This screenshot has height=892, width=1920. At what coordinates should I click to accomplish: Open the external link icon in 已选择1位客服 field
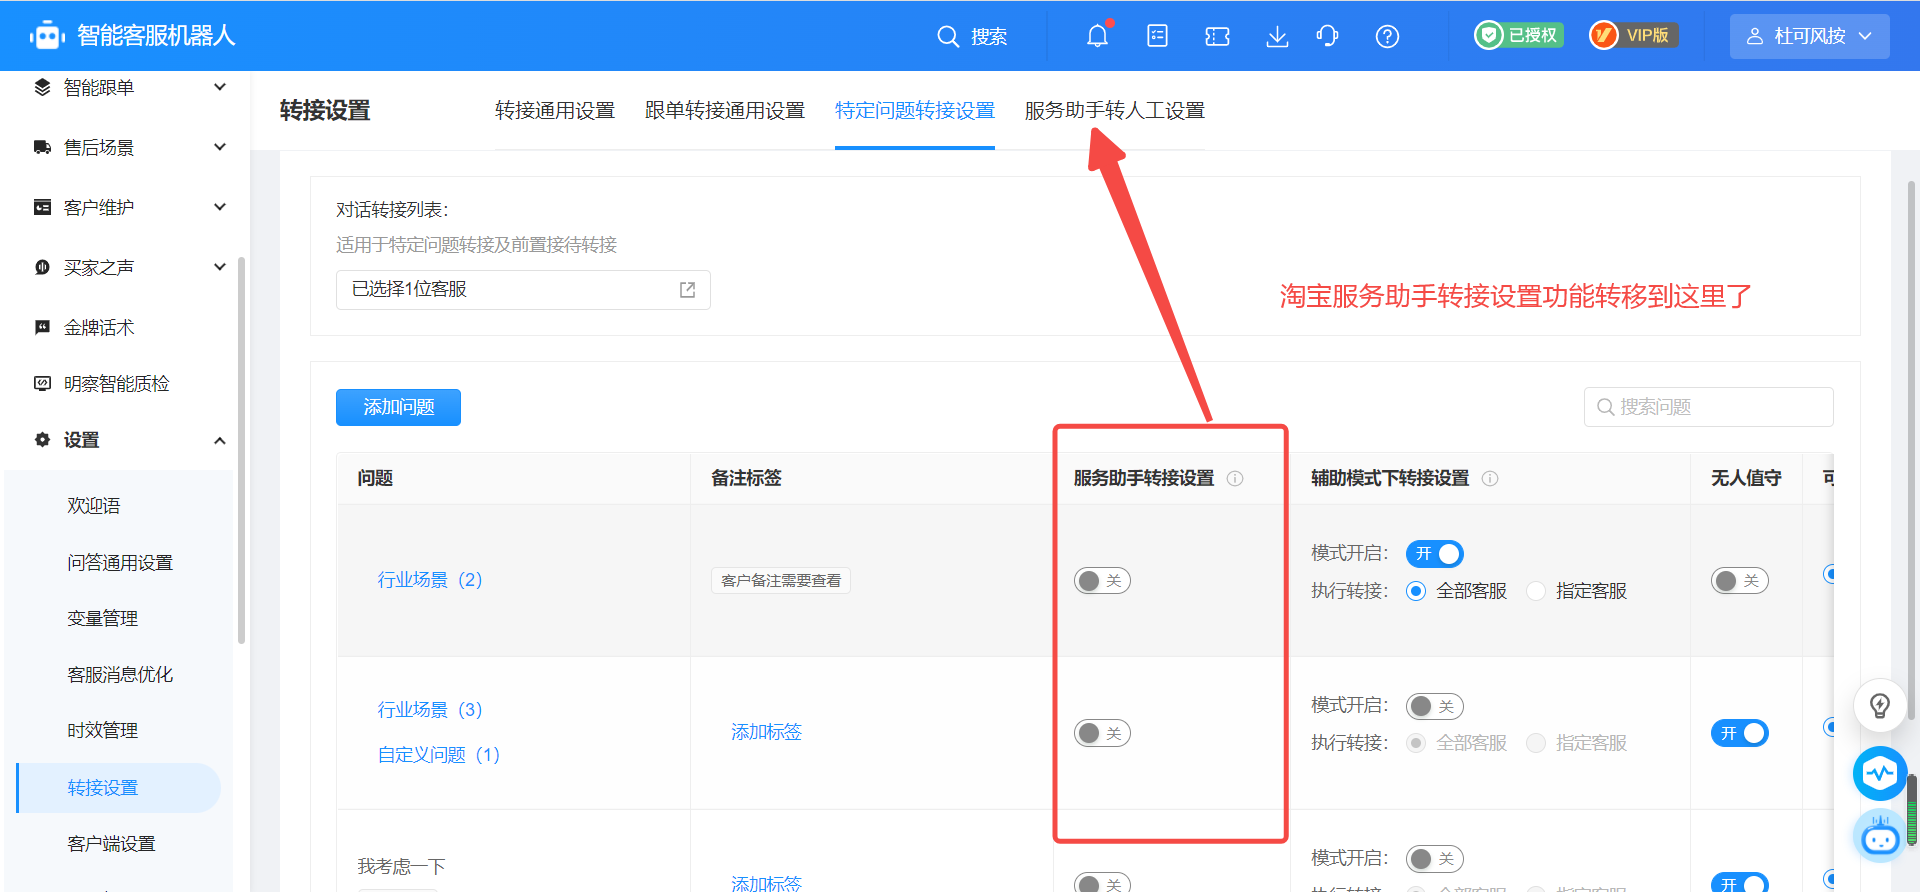pos(687,290)
